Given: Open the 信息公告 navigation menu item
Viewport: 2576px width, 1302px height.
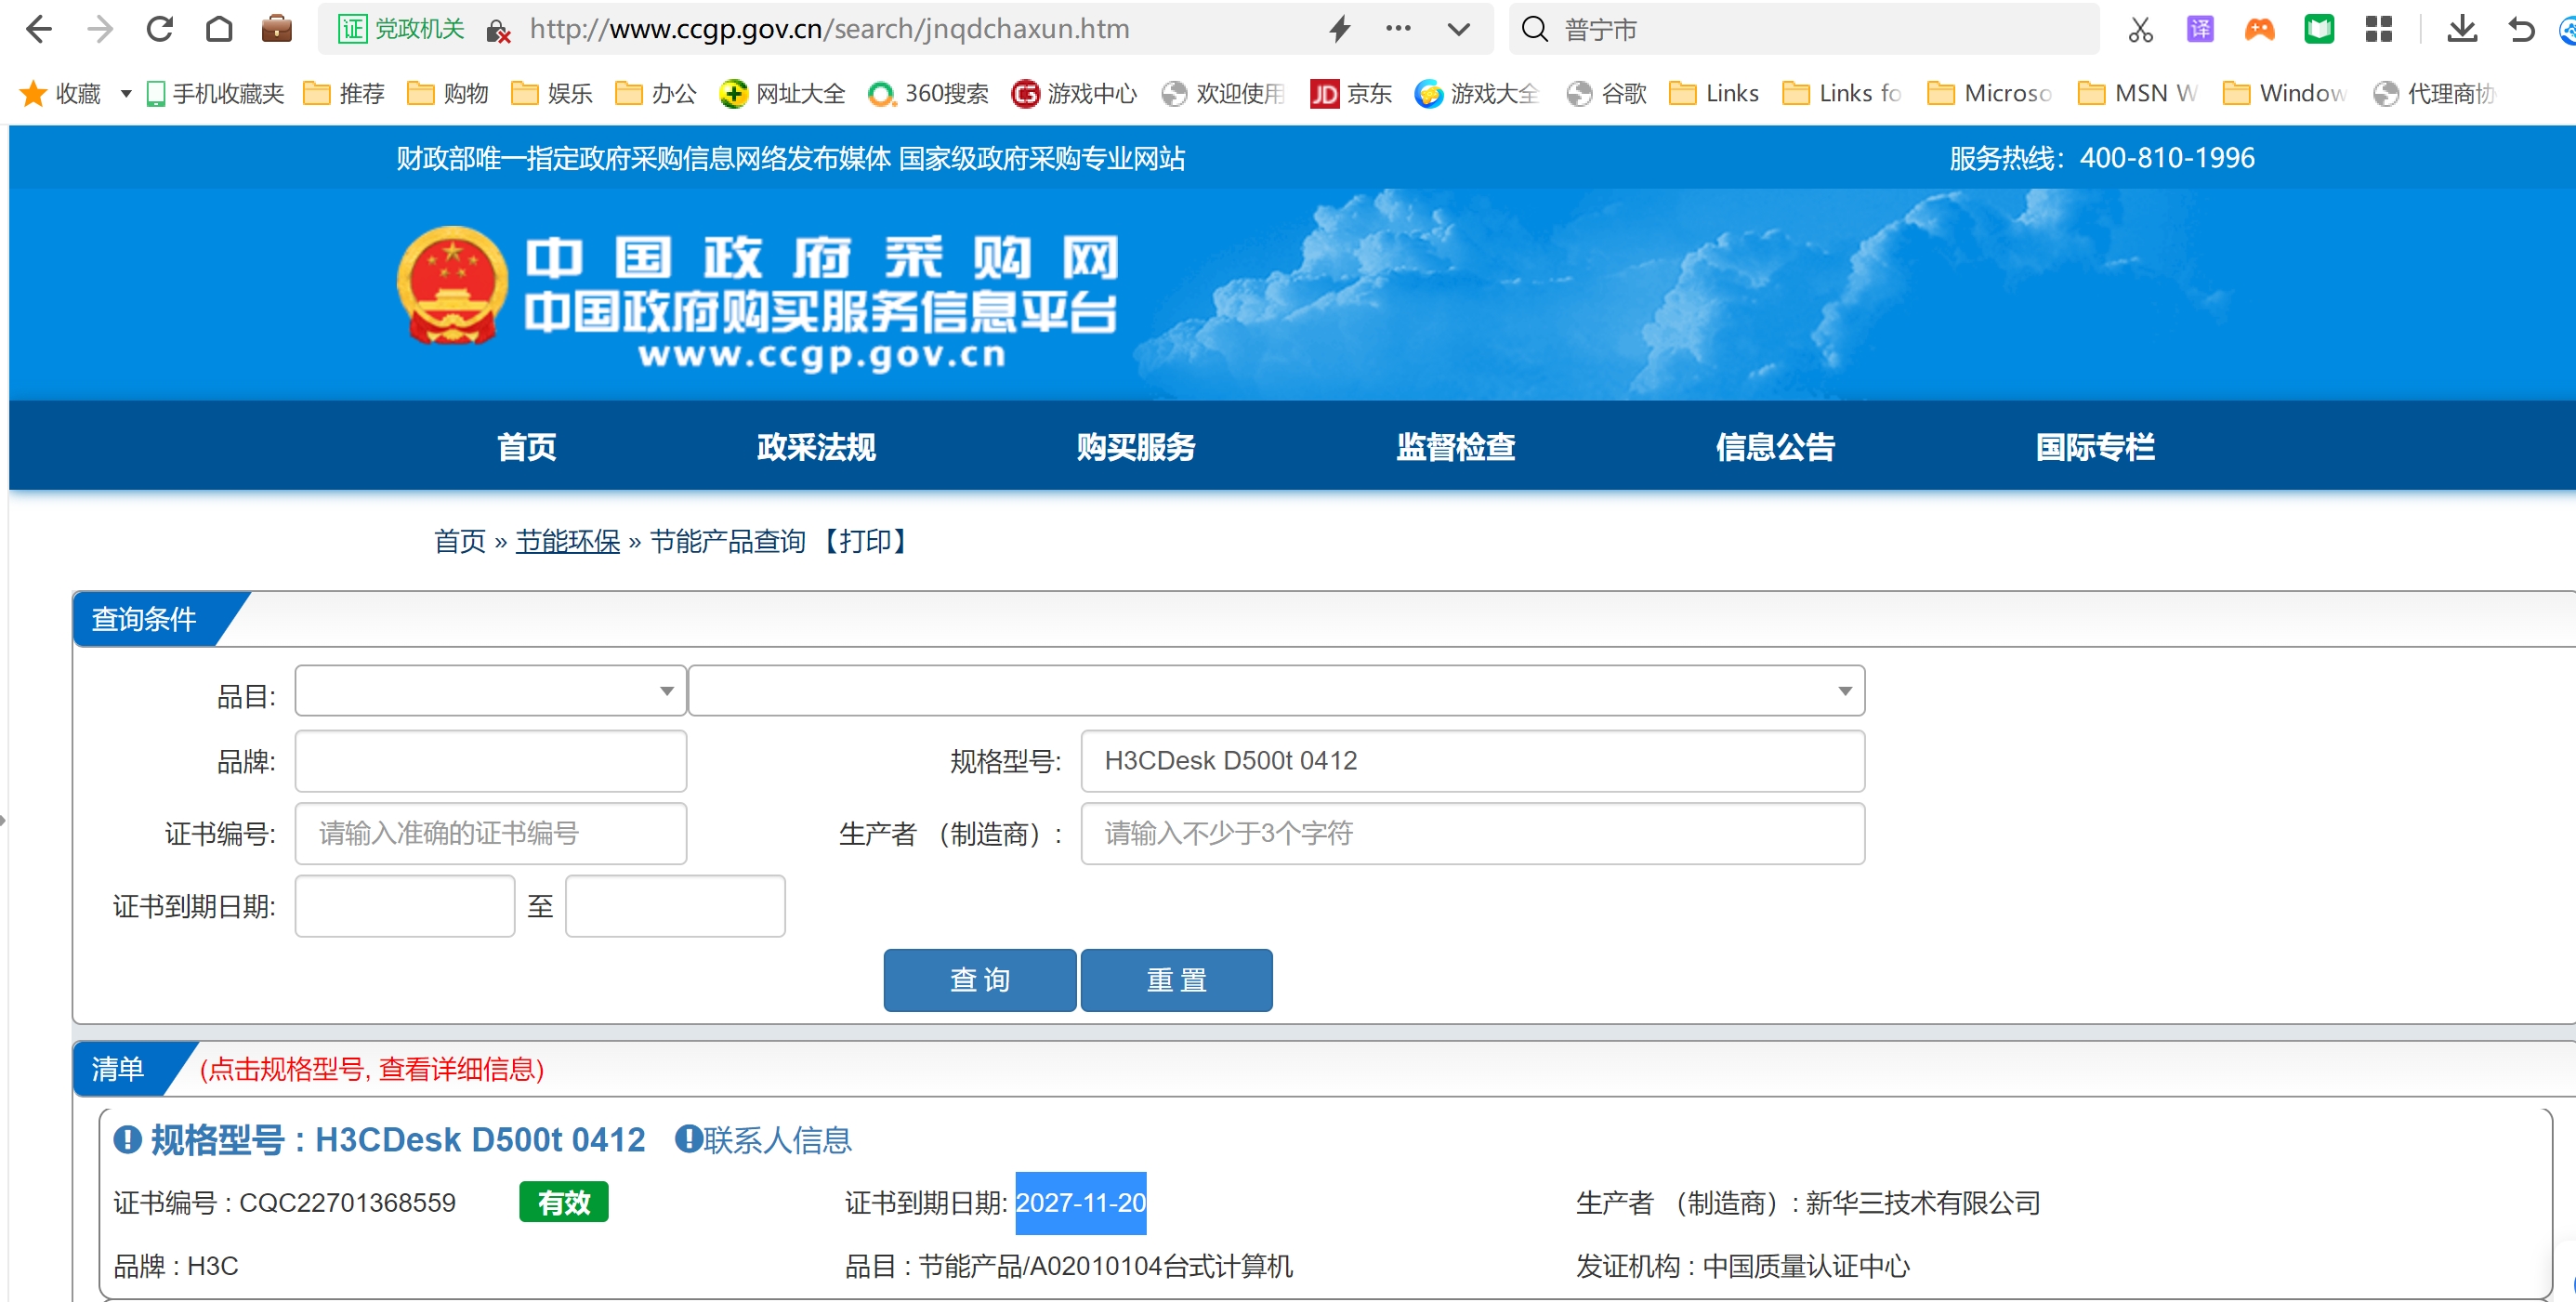Looking at the screenshot, I should tap(1776, 447).
